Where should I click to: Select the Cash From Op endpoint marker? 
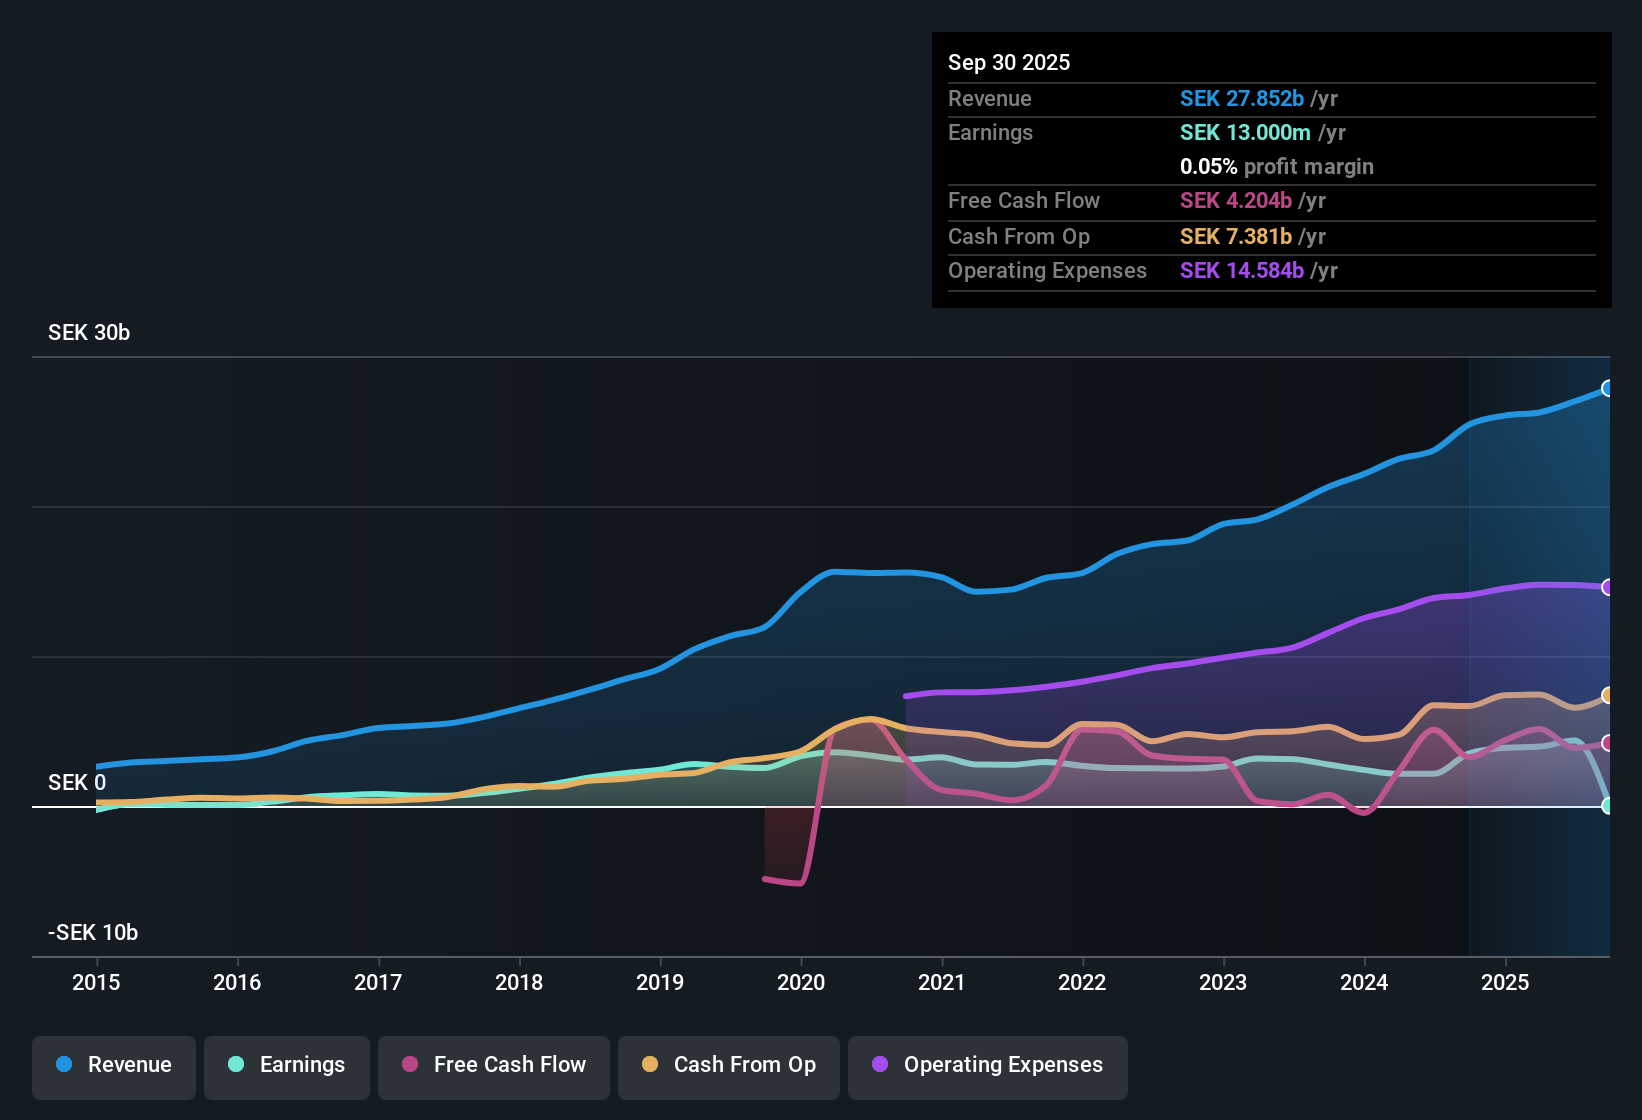click(1608, 696)
